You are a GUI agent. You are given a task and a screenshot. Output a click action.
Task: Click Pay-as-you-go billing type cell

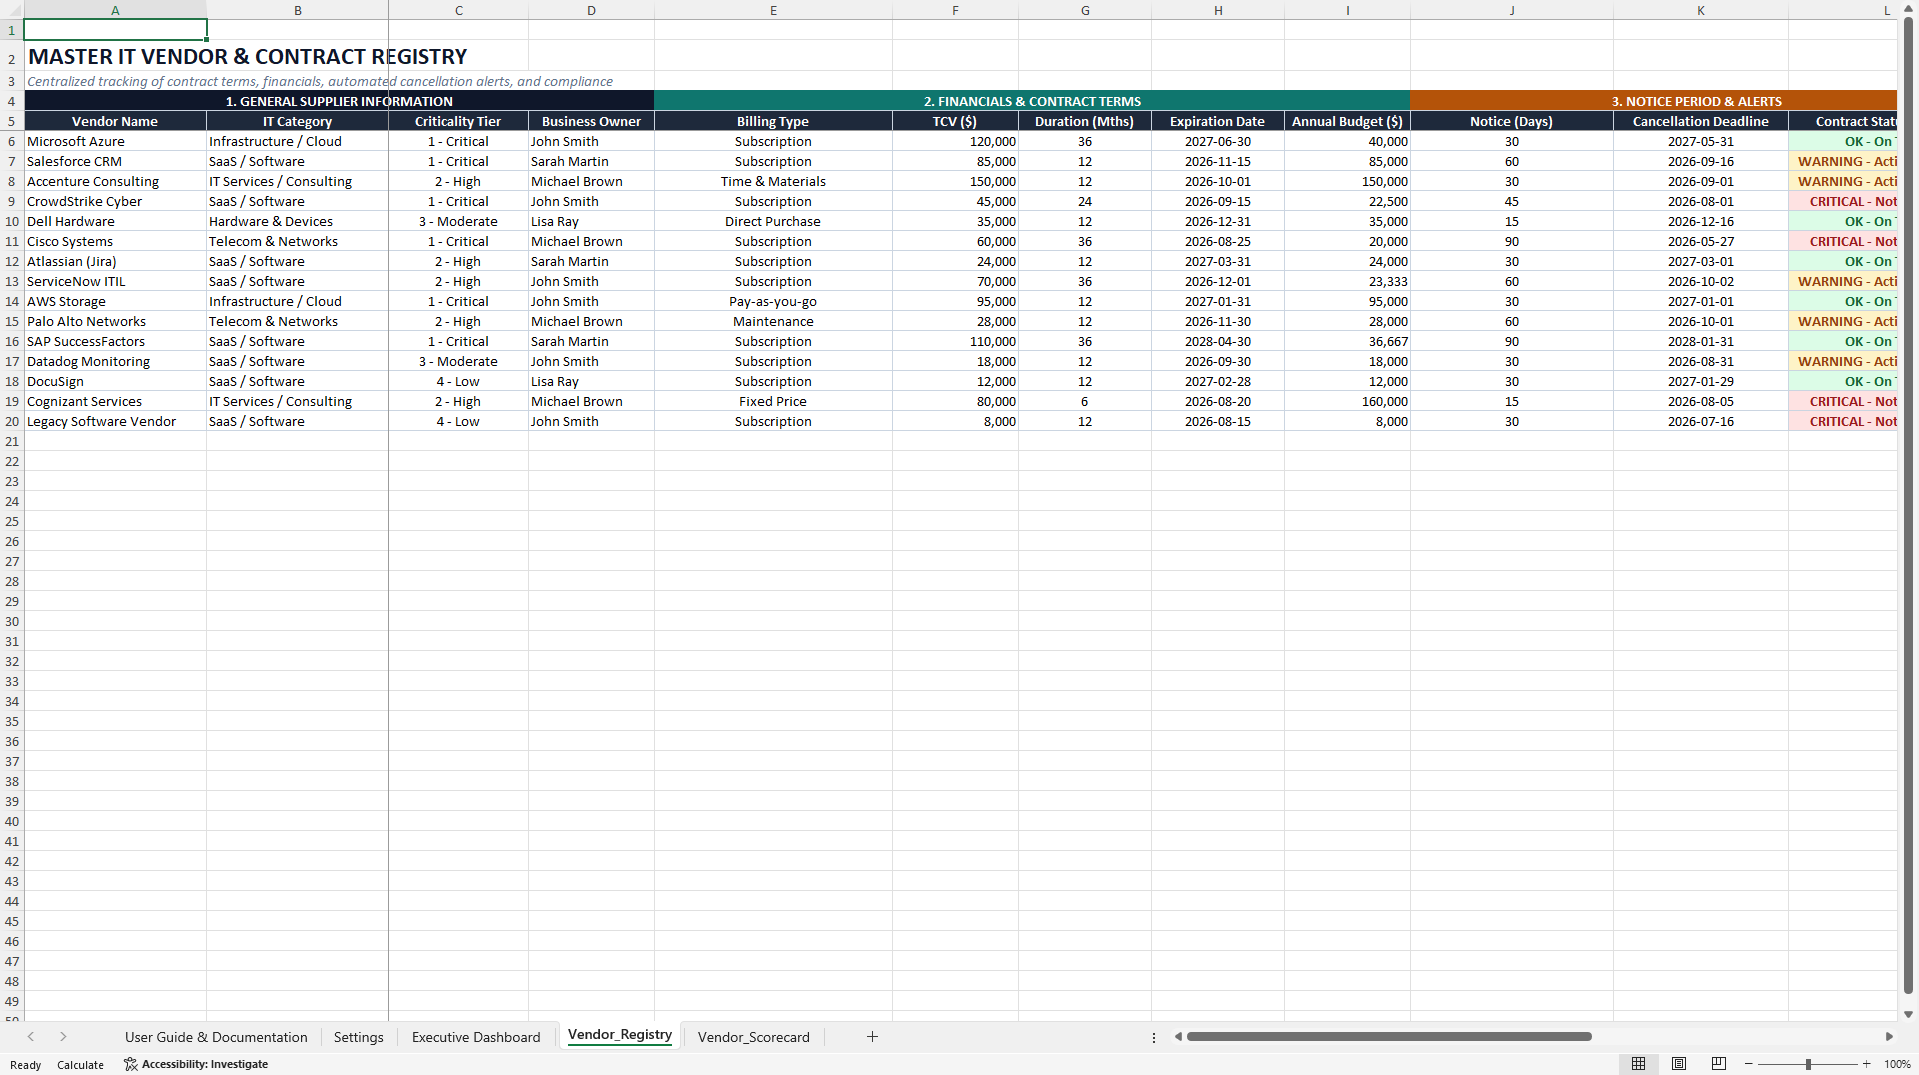773,301
